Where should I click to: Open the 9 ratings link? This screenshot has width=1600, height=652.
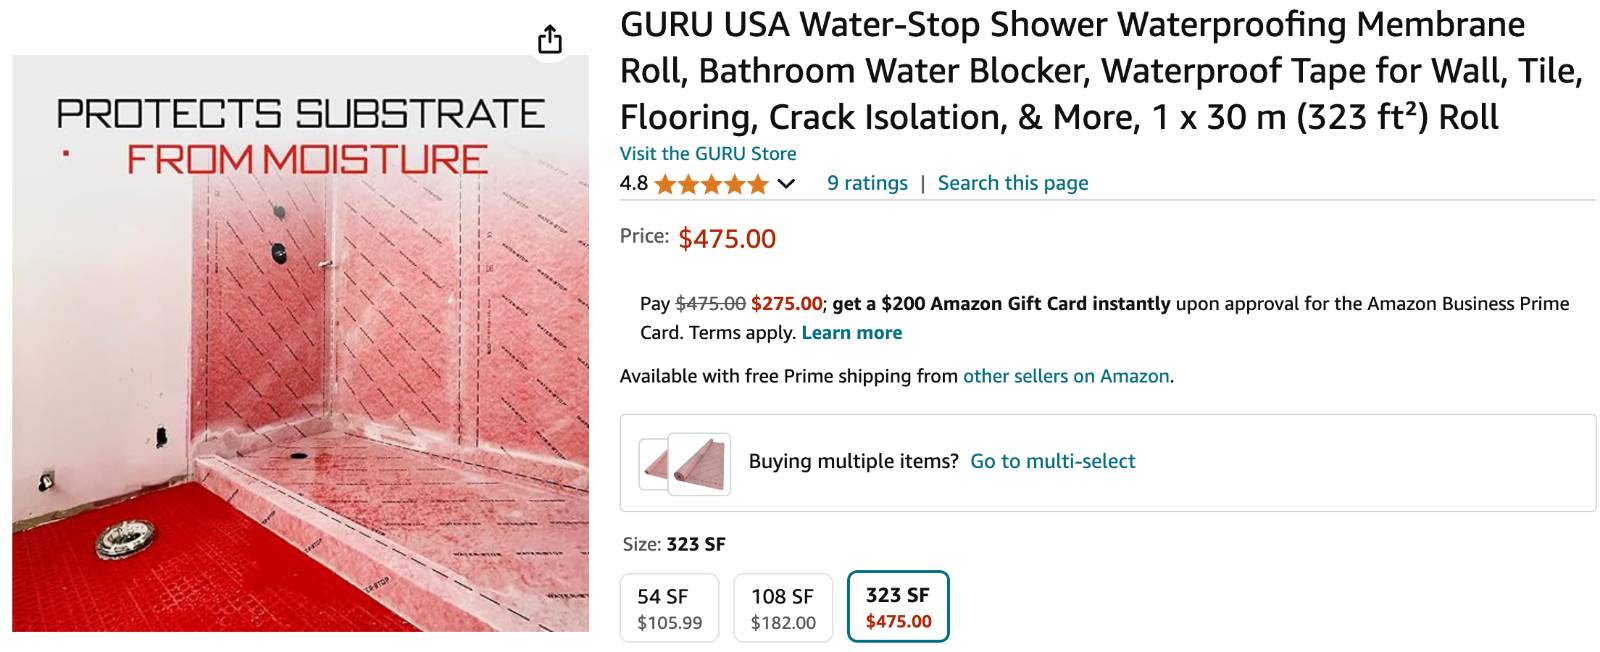867,183
